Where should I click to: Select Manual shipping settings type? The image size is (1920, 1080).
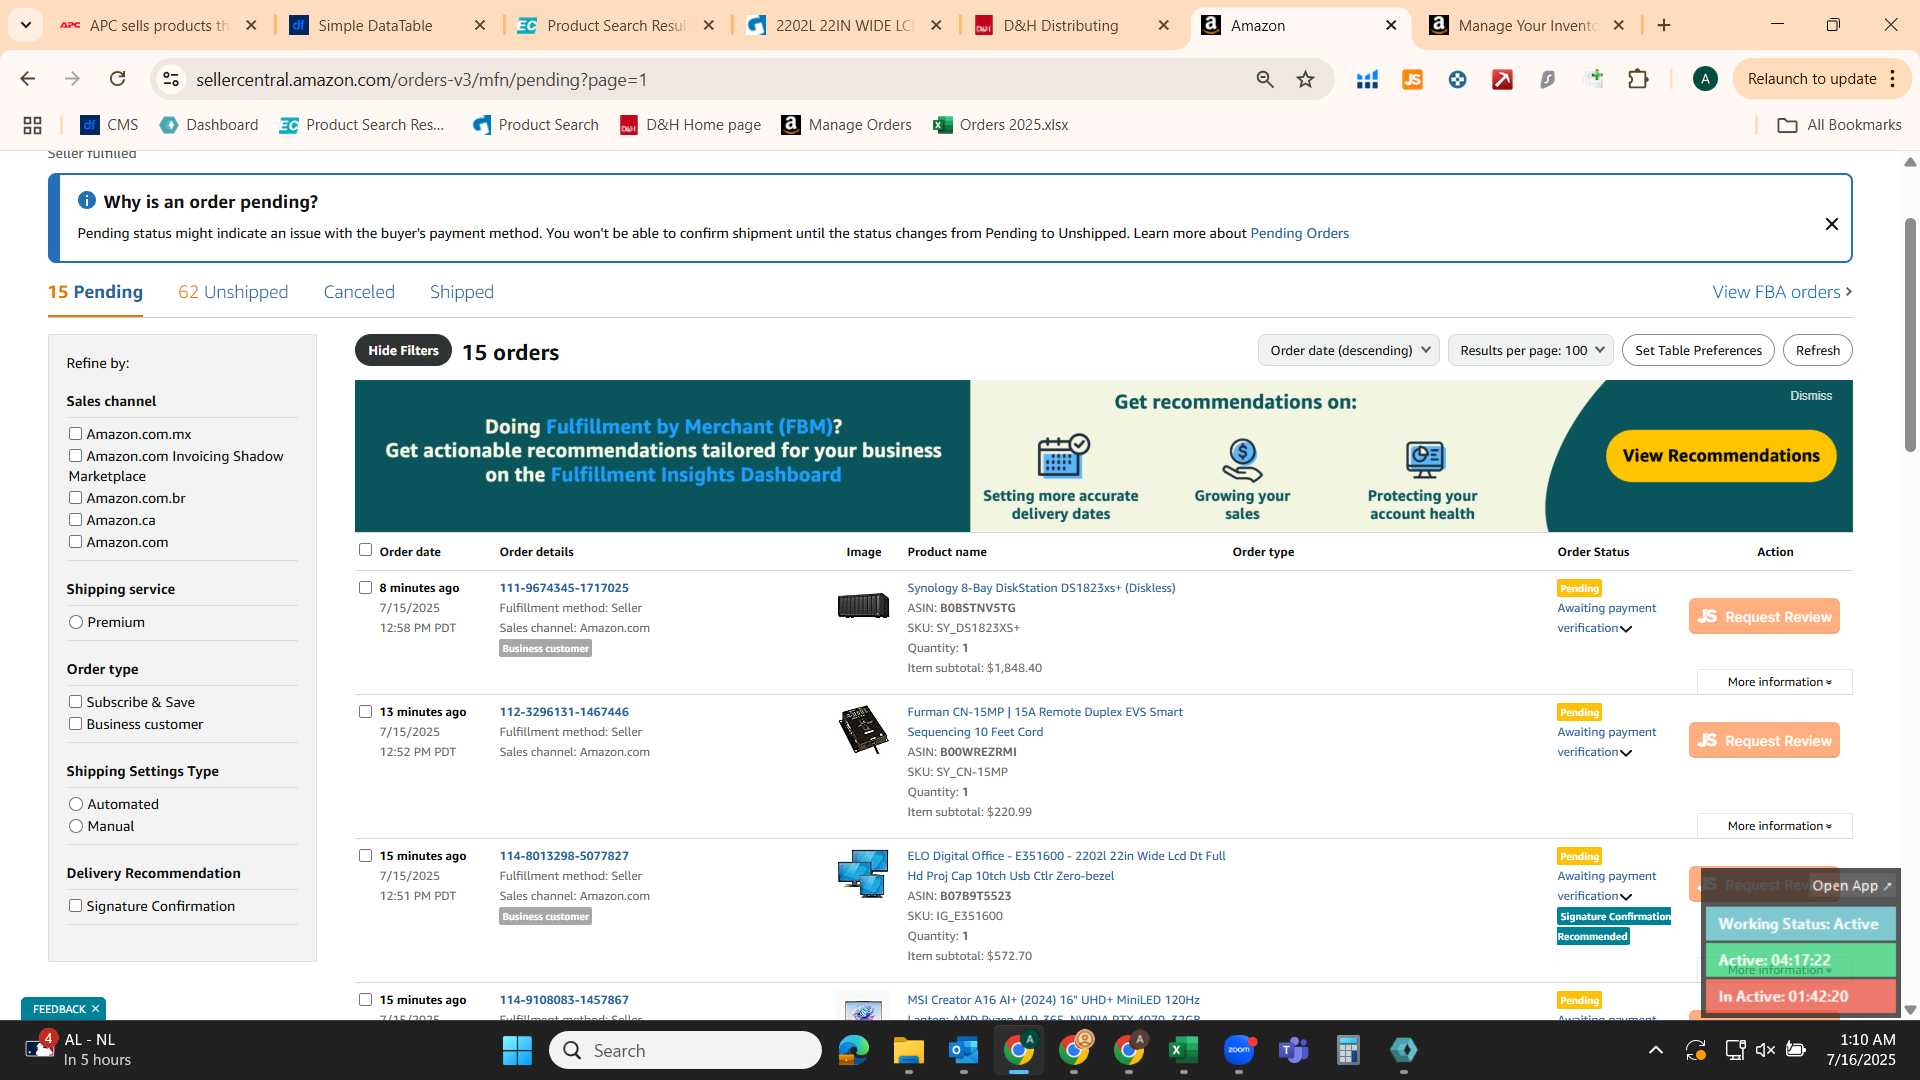76,826
